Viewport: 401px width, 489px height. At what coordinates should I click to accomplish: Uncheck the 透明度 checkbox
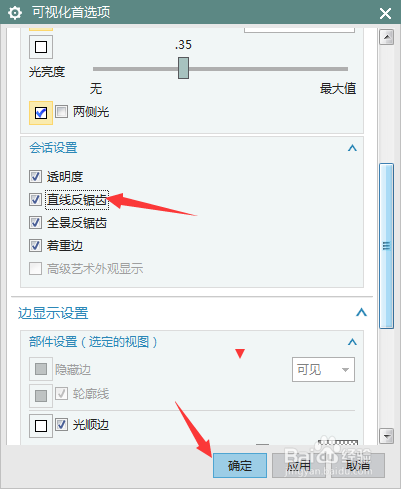[x=35, y=177]
